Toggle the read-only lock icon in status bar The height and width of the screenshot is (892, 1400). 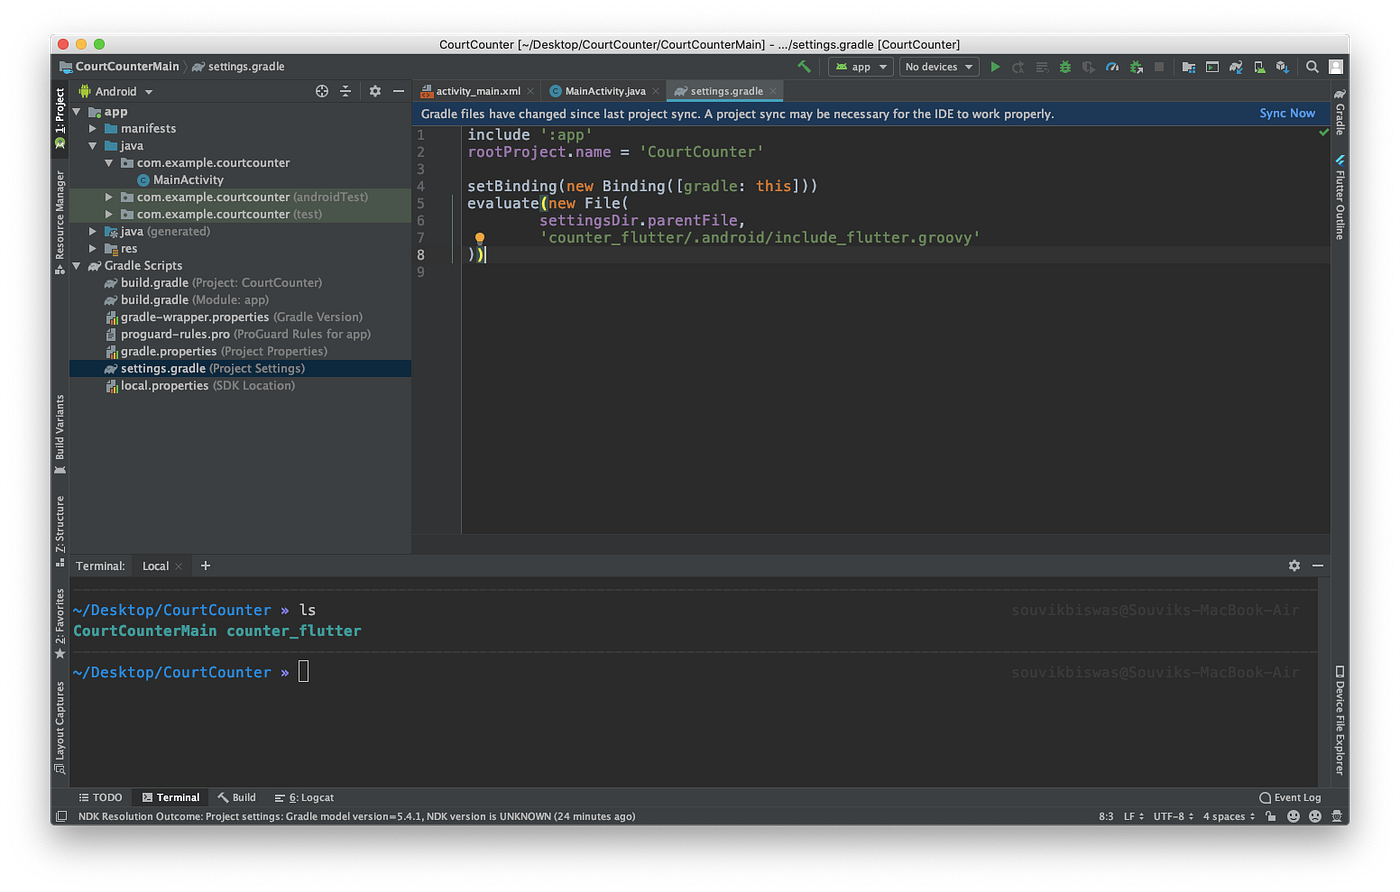tap(1270, 816)
